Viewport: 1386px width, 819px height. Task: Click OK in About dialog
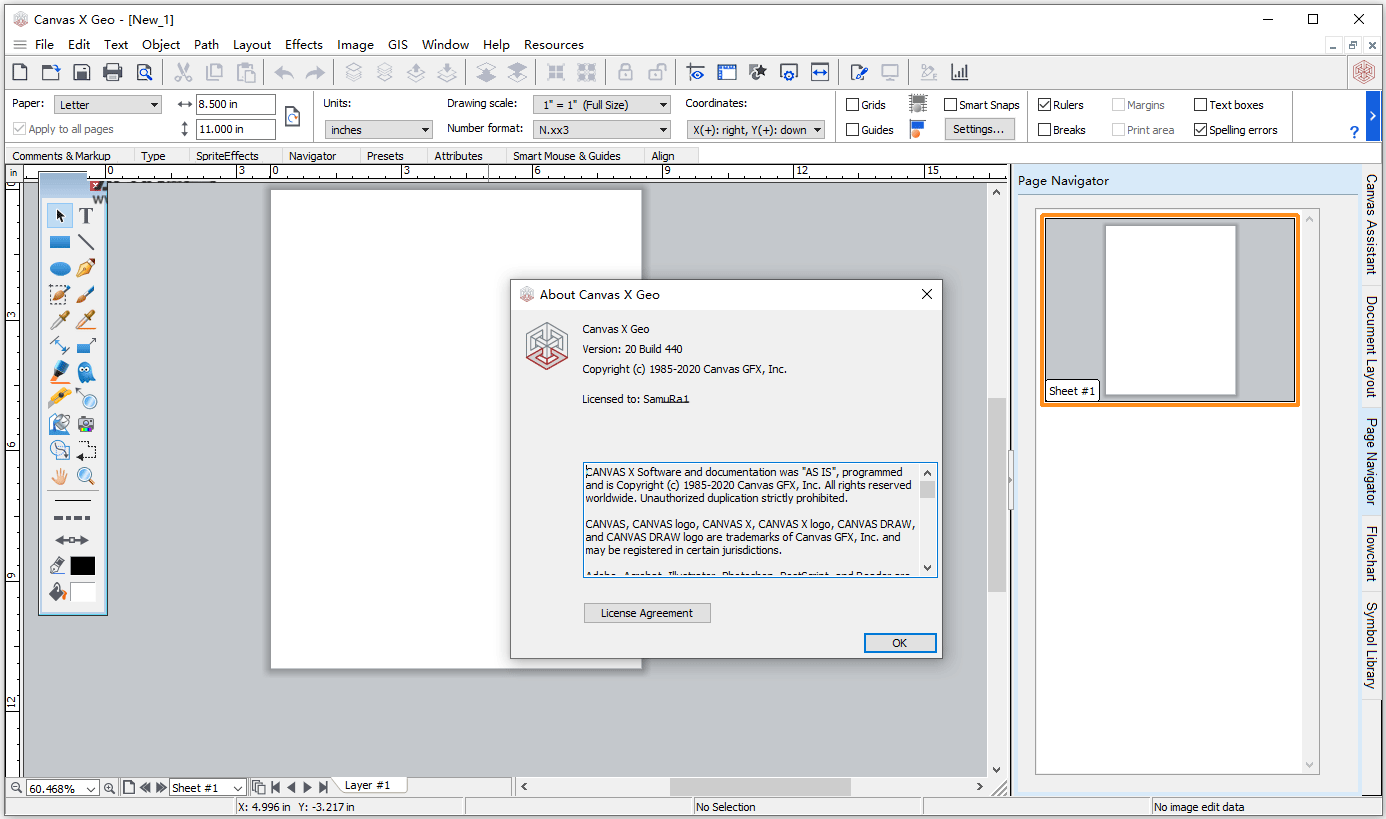coord(900,643)
